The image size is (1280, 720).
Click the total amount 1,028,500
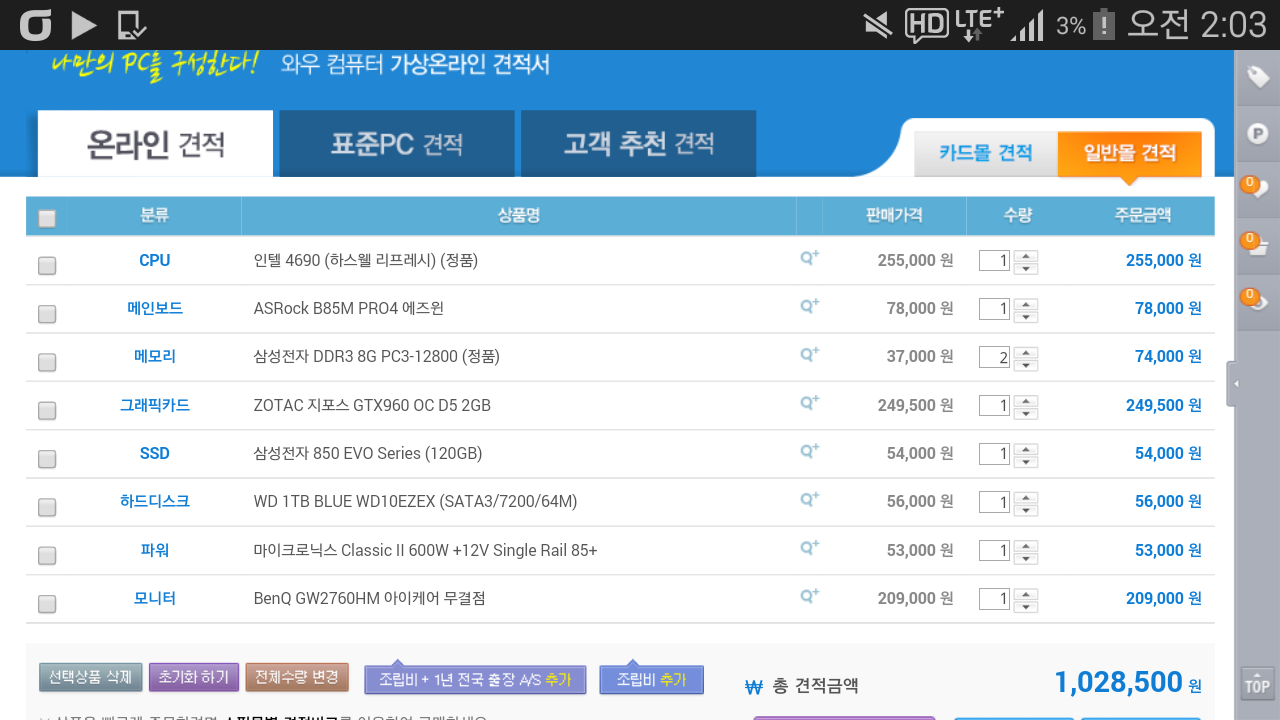1118,683
